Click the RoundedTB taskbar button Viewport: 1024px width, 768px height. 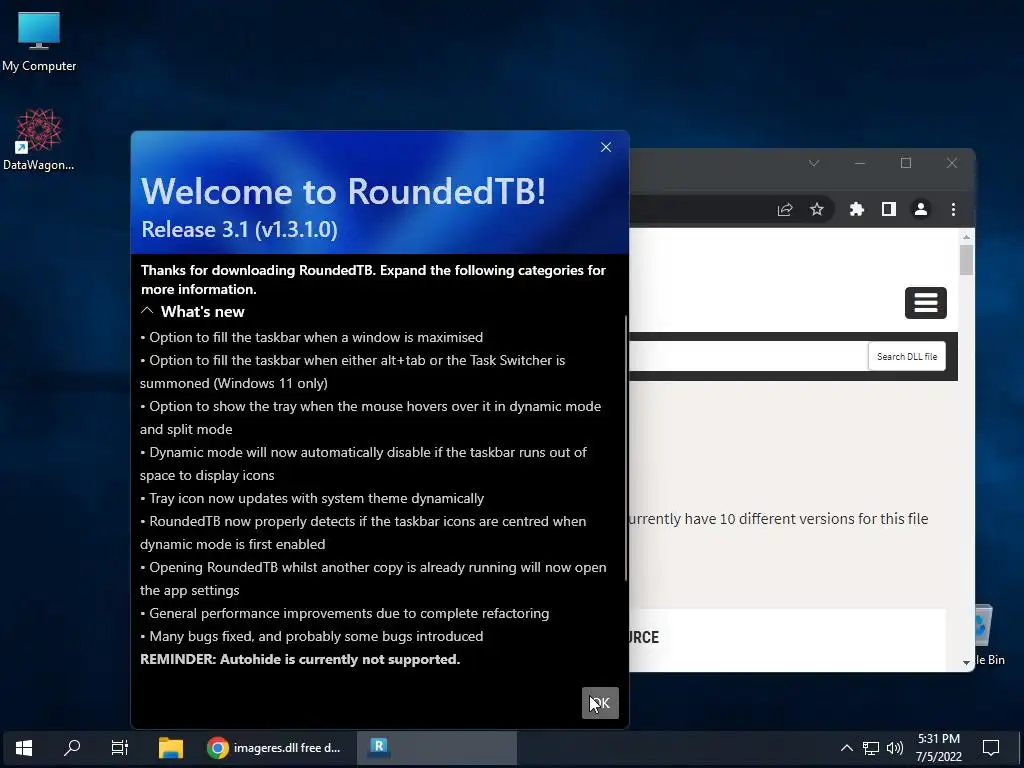437,748
